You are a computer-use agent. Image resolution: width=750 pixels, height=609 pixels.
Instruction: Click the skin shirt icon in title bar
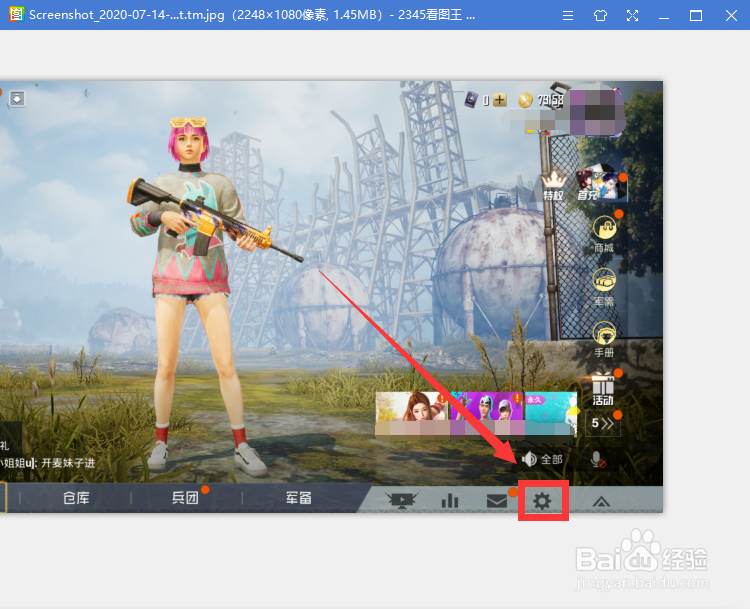[600, 15]
